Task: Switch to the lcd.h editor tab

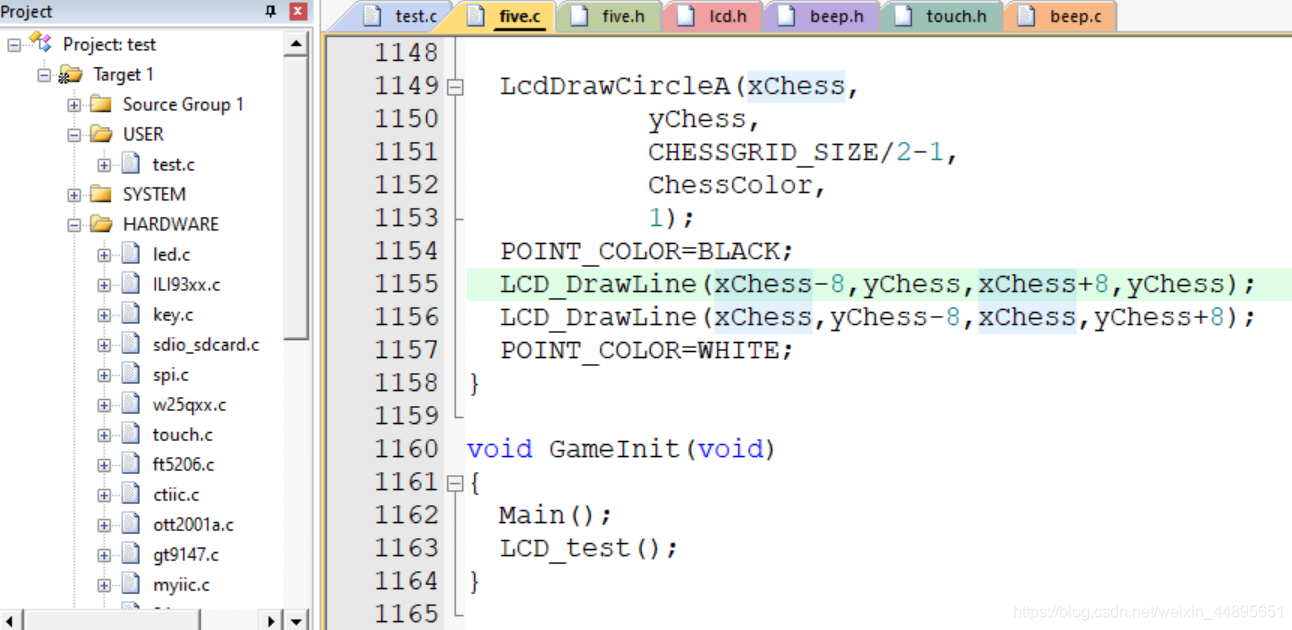Action: click(713, 16)
